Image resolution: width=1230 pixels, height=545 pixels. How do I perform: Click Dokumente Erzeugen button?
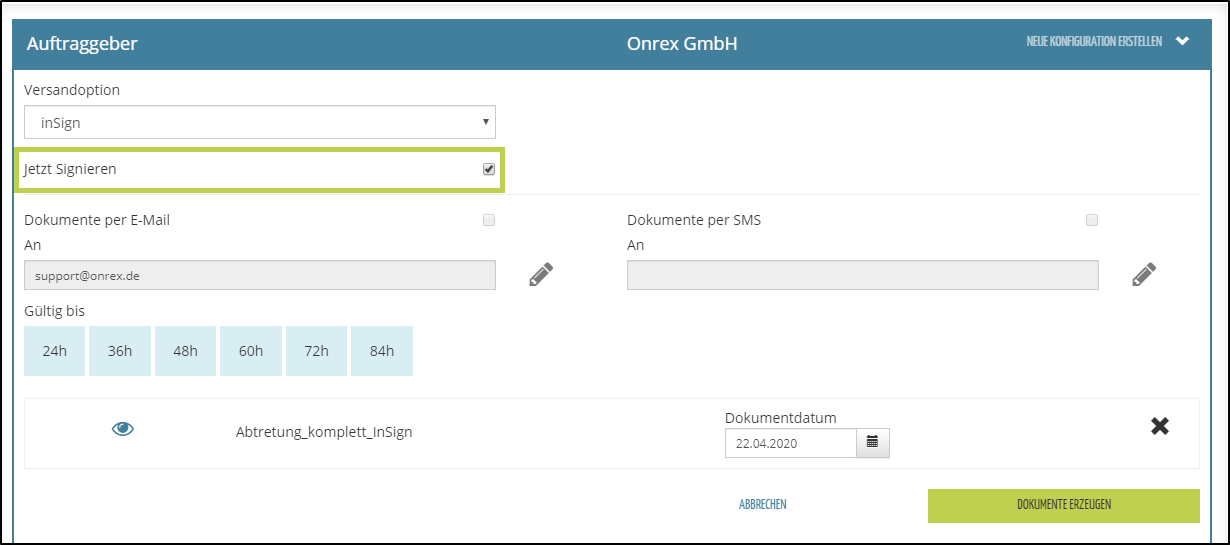[1063, 505]
